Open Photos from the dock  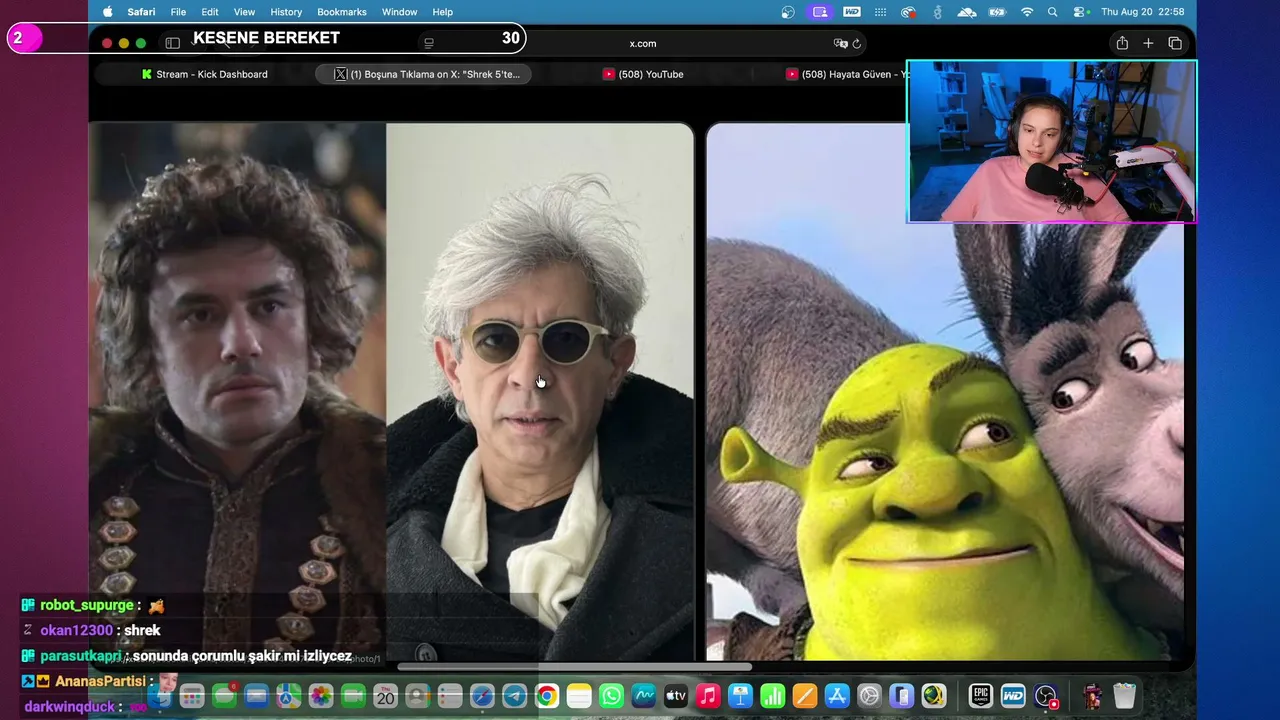(x=320, y=696)
